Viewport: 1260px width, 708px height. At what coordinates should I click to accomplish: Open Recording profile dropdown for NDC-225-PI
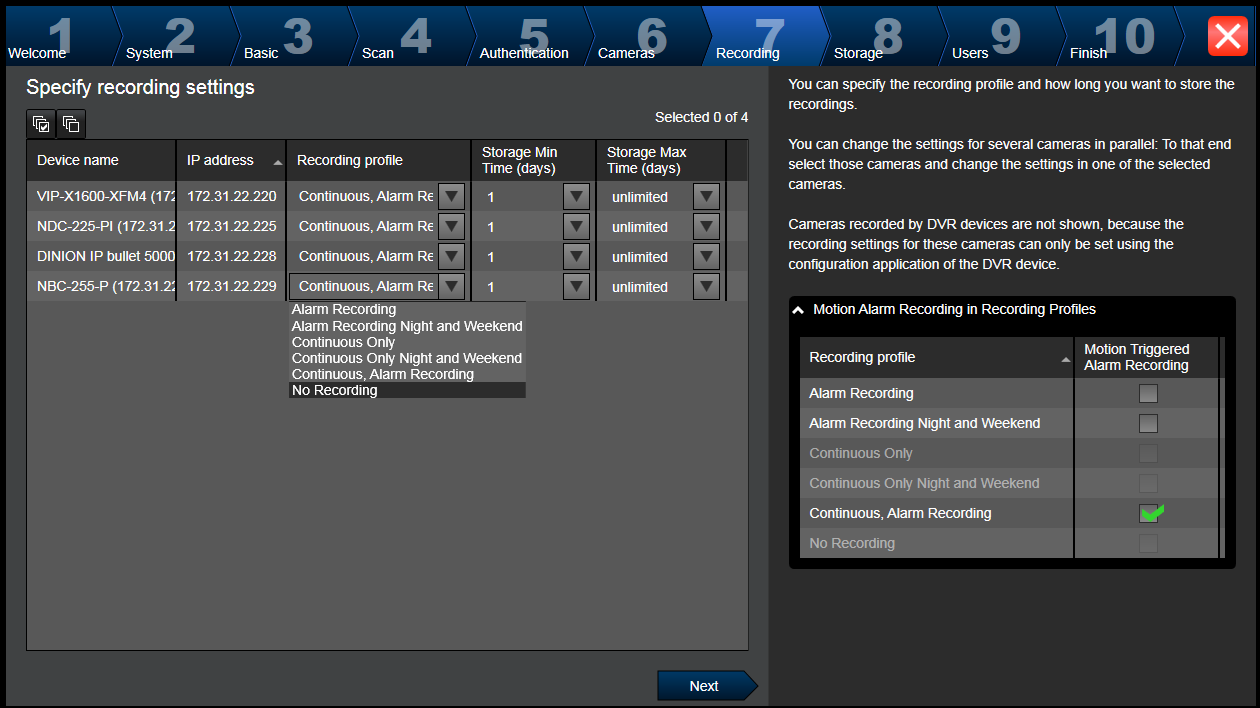click(452, 226)
